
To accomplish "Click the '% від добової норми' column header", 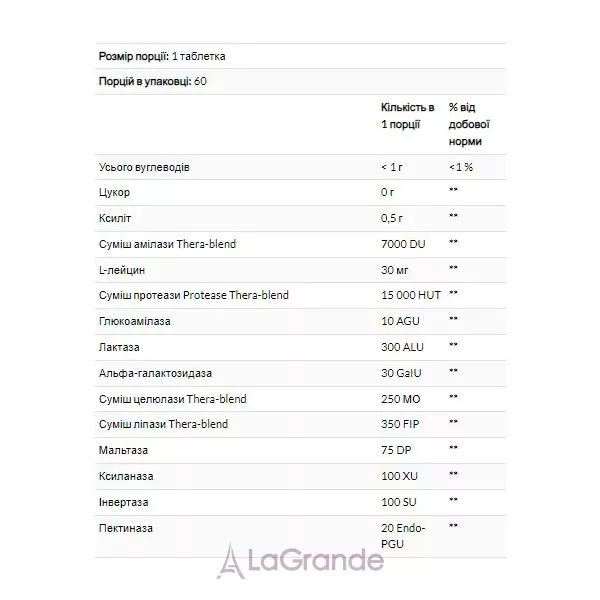I will (x=469, y=124).
